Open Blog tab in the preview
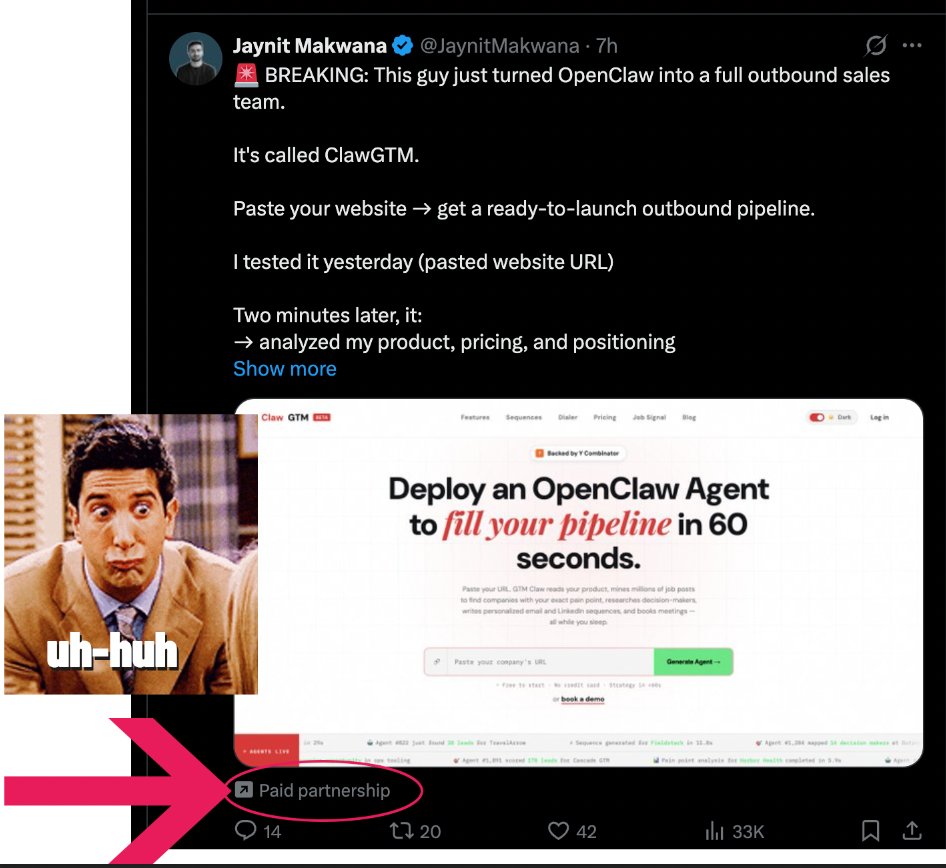The height and width of the screenshot is (868, 946). (689, 417)
